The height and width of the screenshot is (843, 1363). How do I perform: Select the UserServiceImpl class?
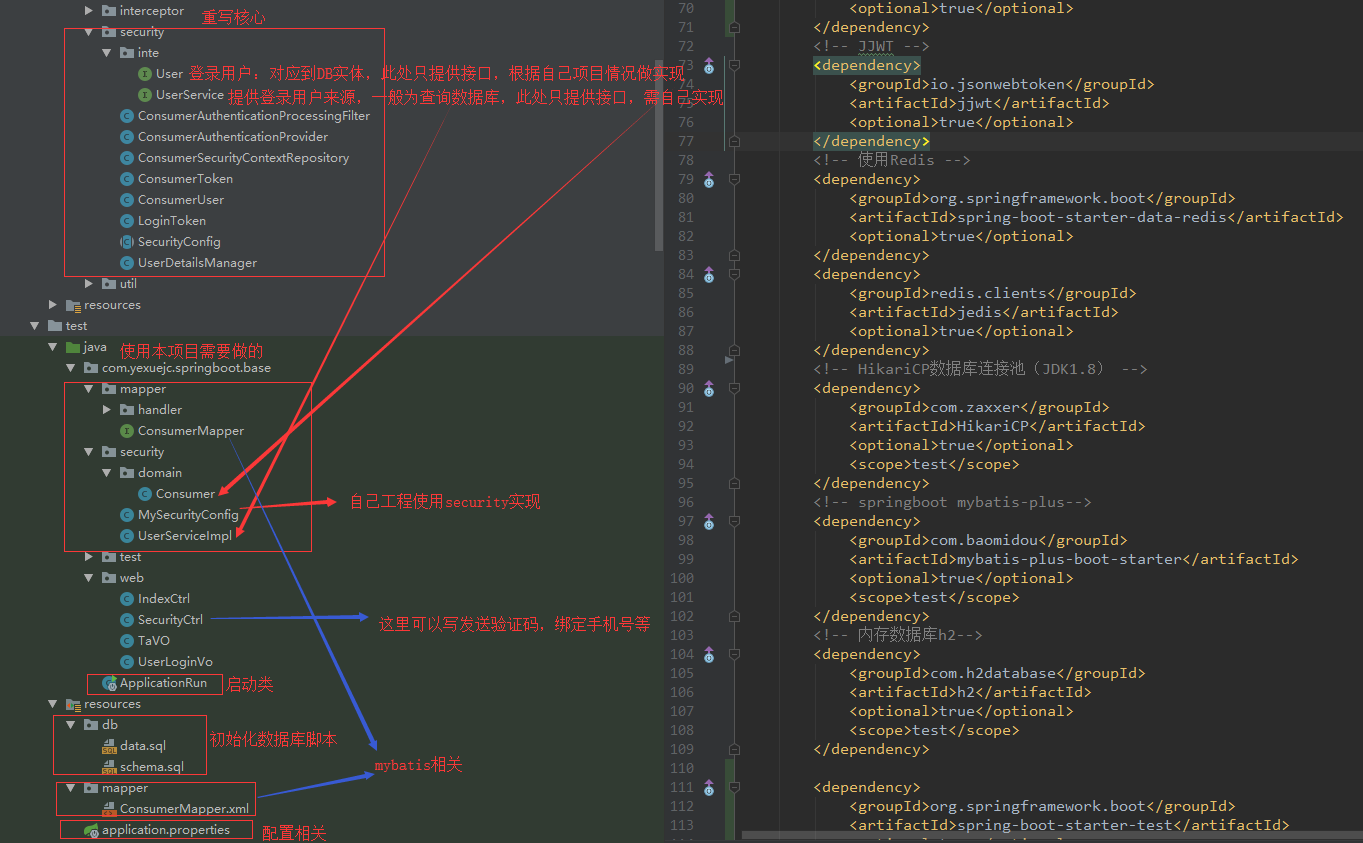click(x=184, y=536)
